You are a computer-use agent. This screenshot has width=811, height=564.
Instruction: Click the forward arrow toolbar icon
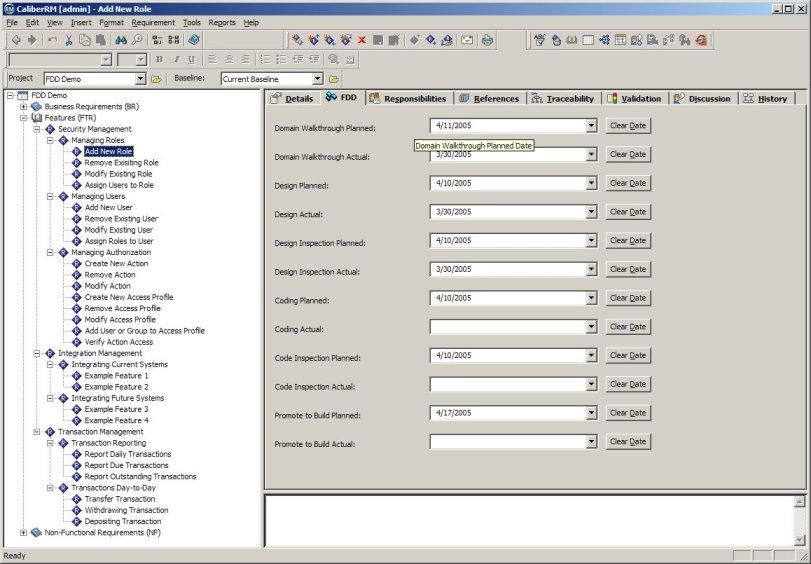pyautogui.click(x=32, y=40)
